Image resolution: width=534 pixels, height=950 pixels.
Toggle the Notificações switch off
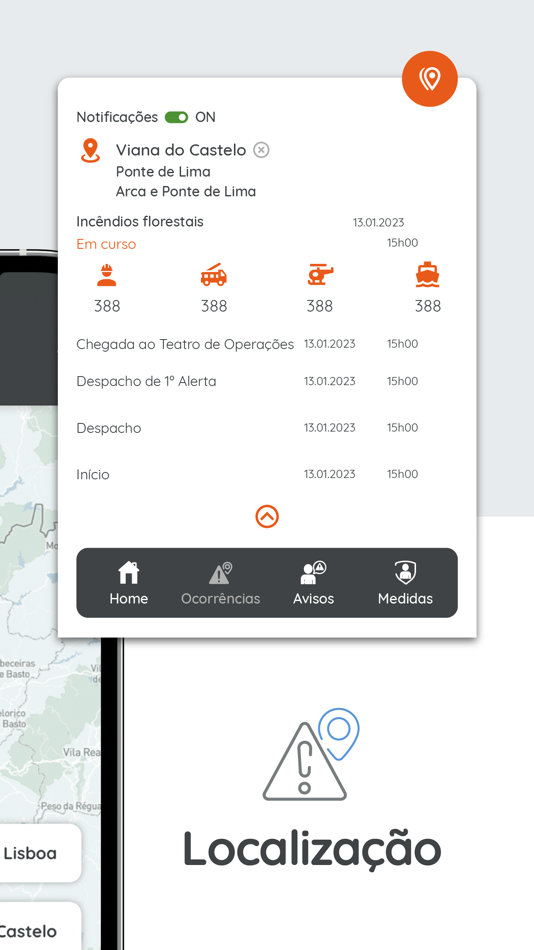[176, 117]
